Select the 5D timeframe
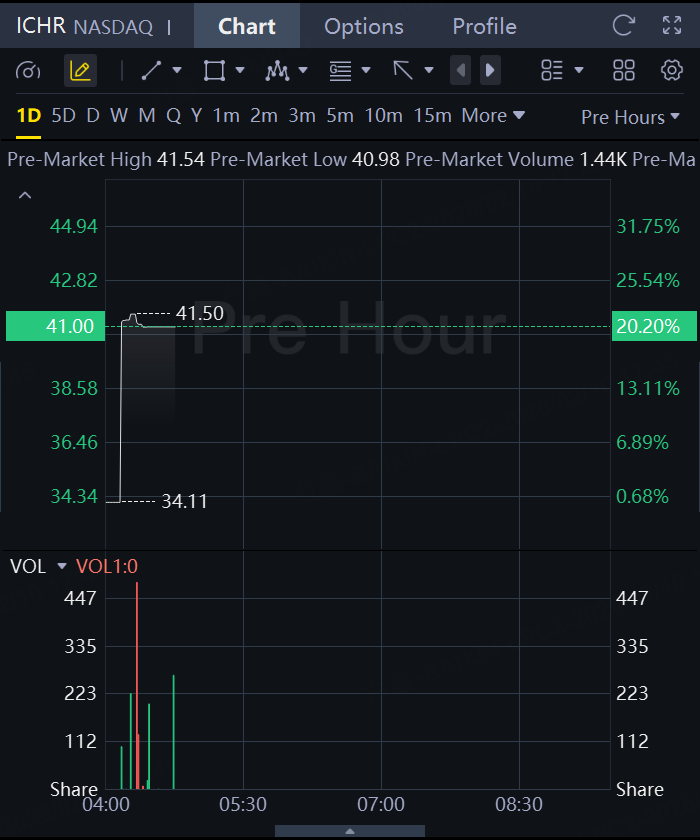Screen dimensions: 700x840 pyautogui.click(x=63, y=116)
